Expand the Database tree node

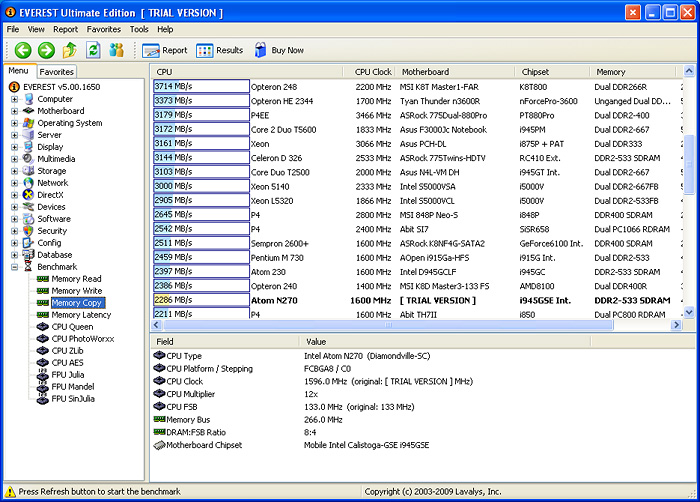pyautogui.click(x=14, y=255)
